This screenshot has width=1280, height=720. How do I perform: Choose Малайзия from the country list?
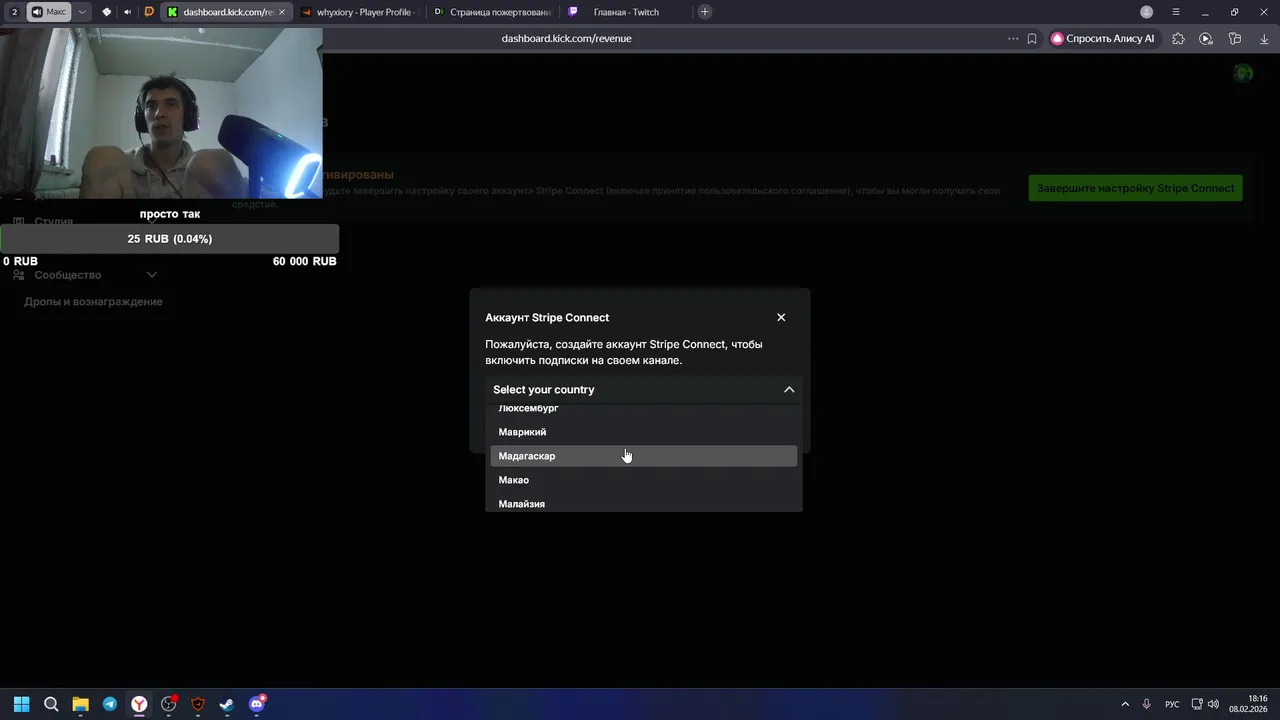(644, 503)
